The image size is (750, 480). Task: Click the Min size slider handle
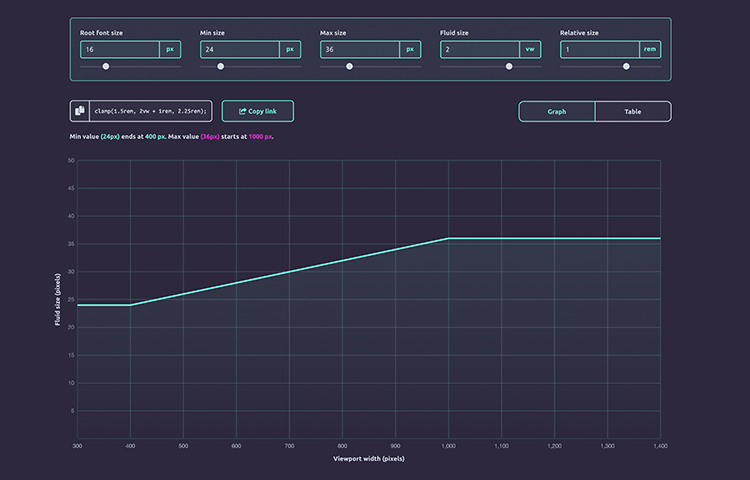221,66
